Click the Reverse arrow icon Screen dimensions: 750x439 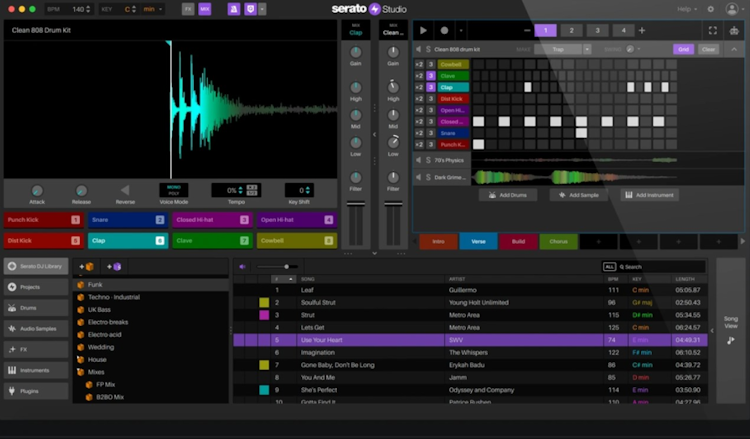[125, 190]
